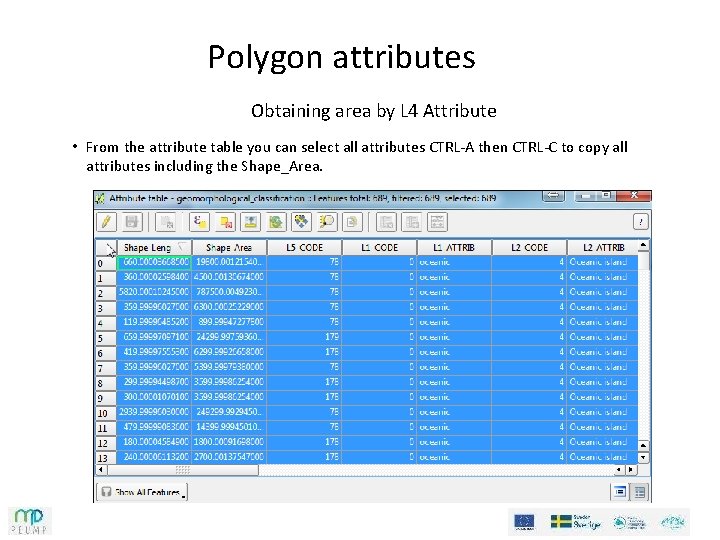Select row header 4

coord(106,323)
